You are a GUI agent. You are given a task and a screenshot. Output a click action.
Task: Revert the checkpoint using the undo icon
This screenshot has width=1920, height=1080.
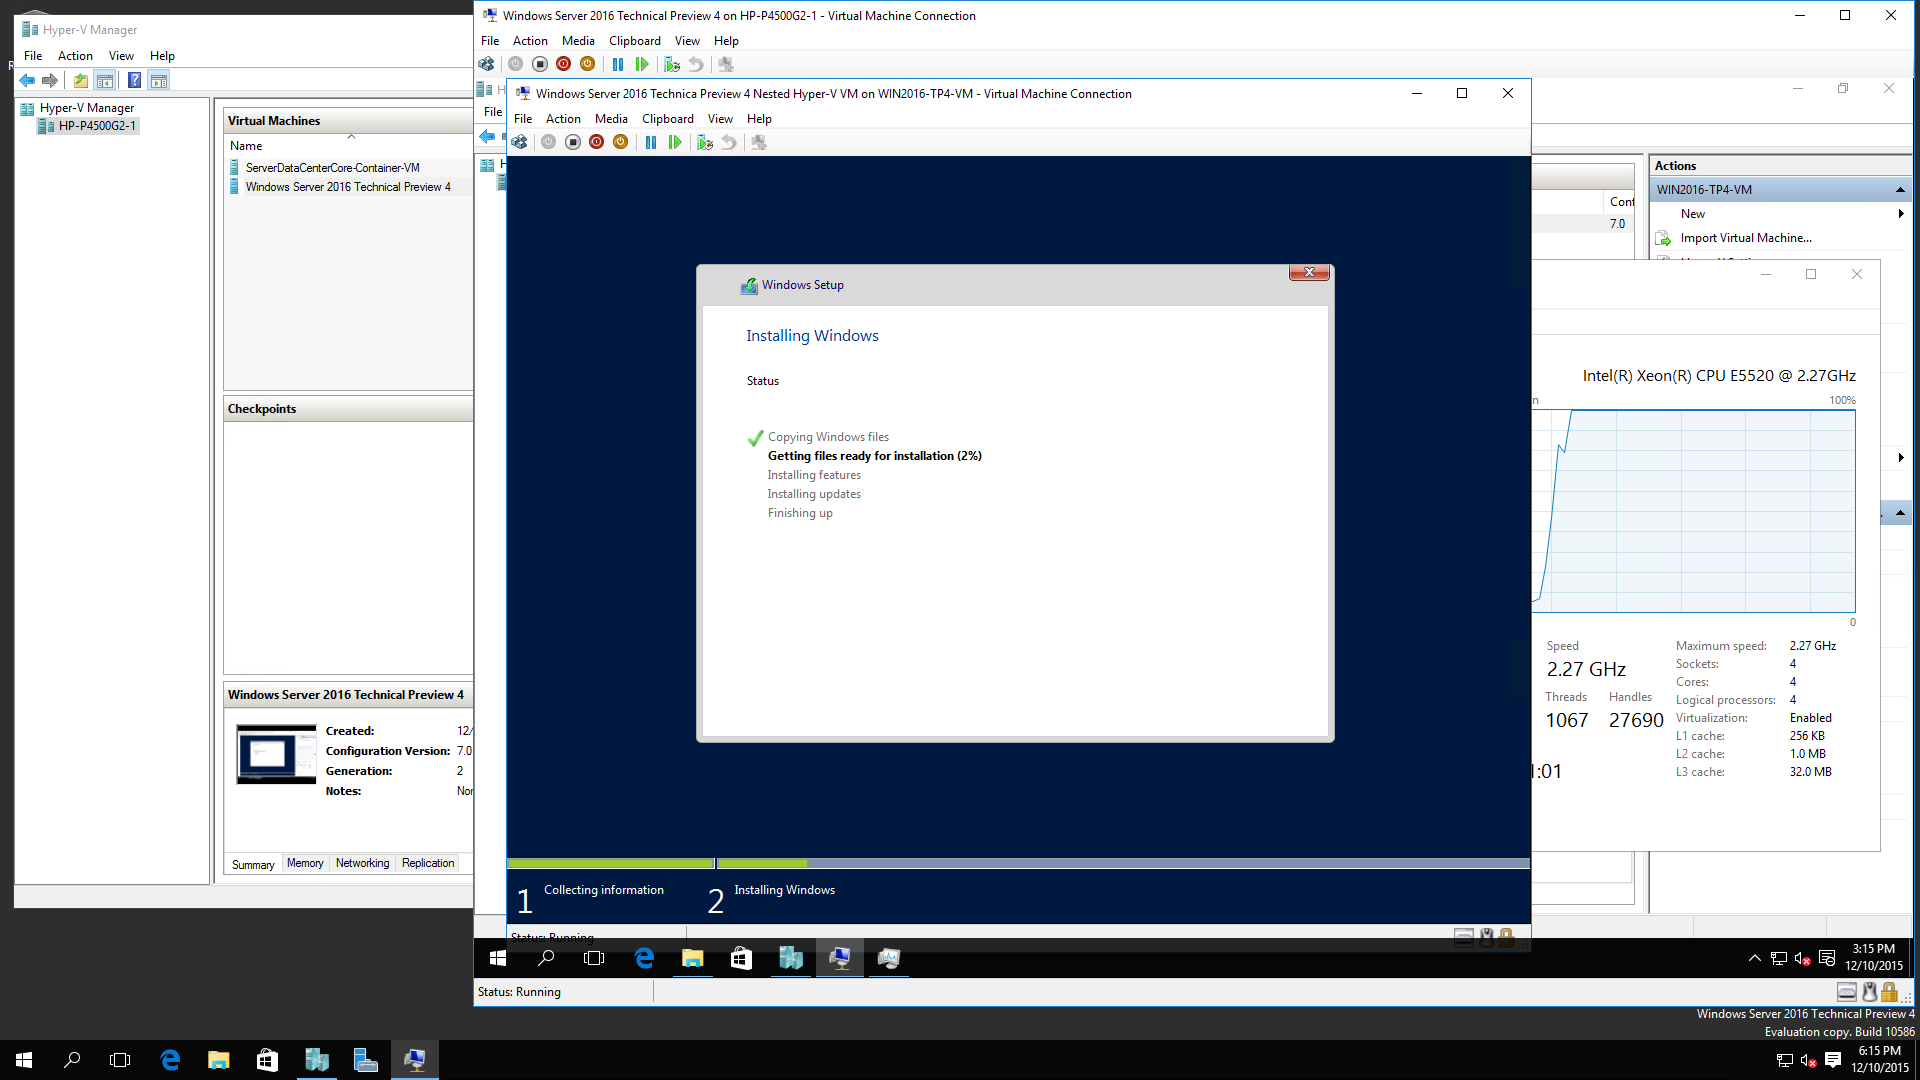(x=730, y=142)
